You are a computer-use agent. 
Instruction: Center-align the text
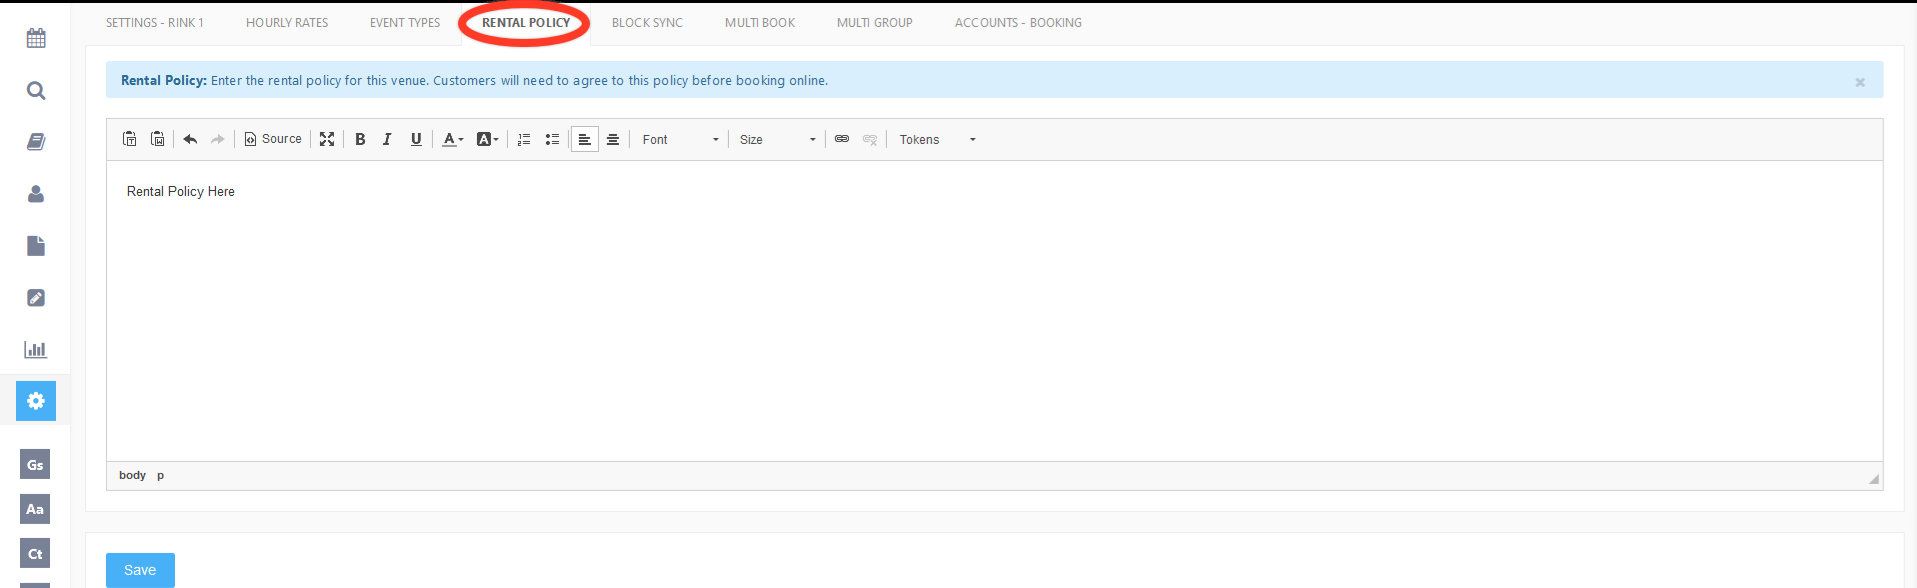click(x=613, y=139)
